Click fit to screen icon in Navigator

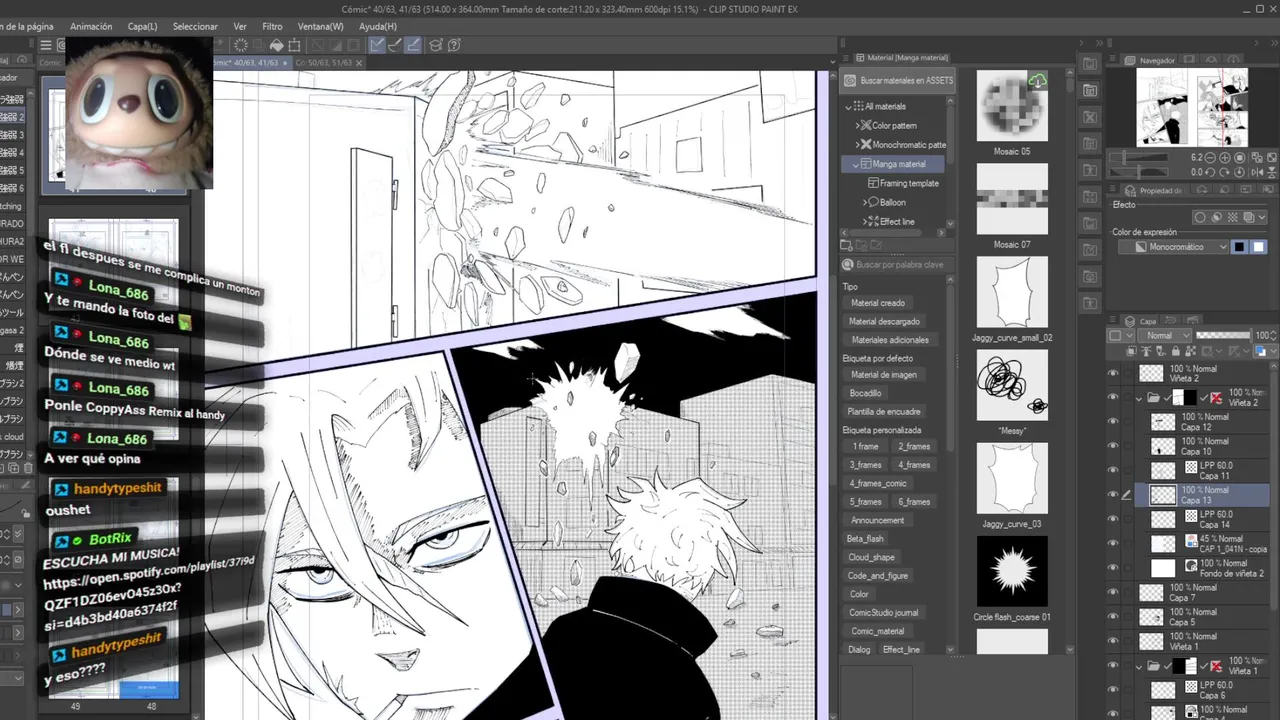[1272, 157]
